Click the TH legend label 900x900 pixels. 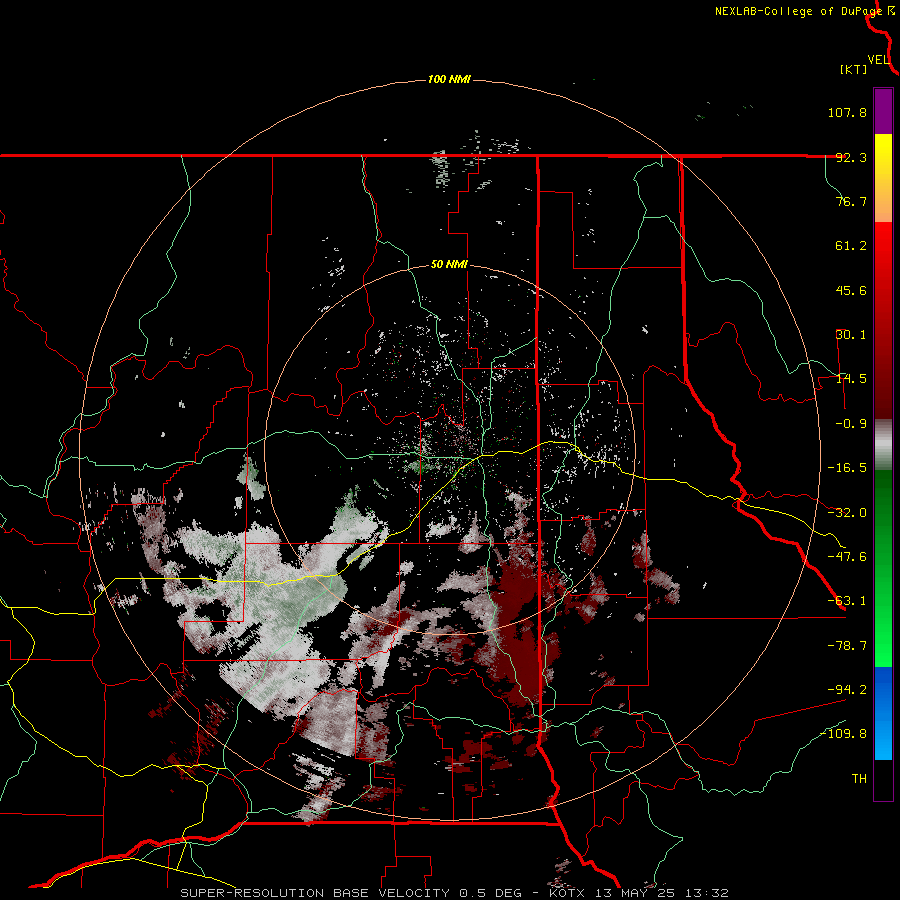[x=859, y=779]
